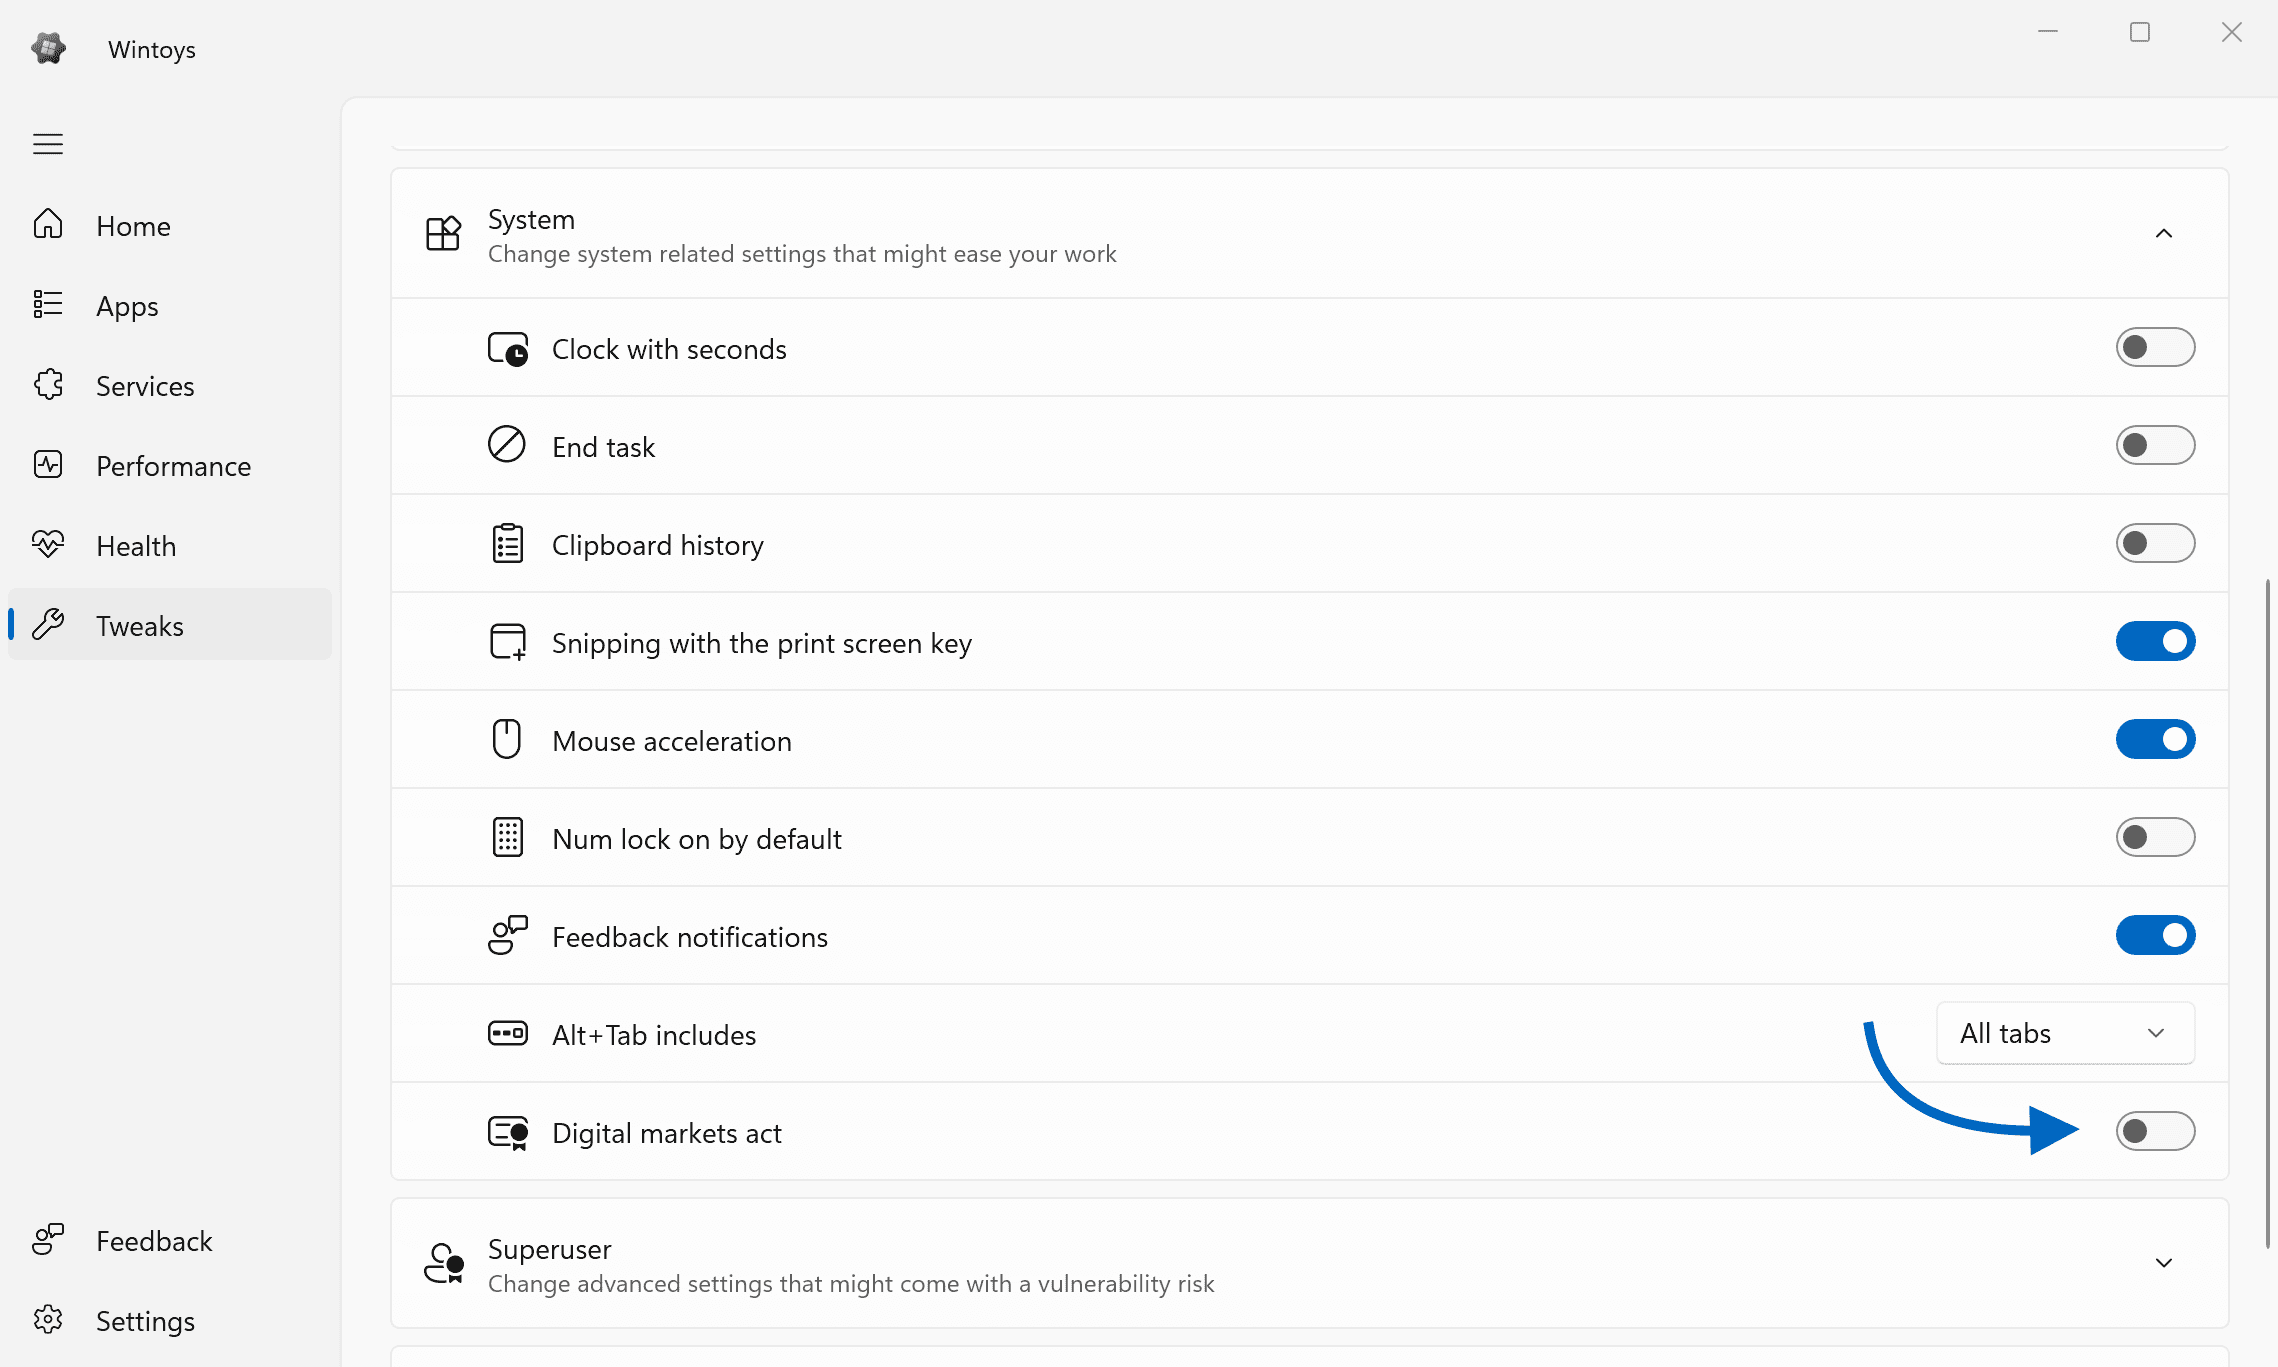The width and height of the screenshot is (2278, 1367).
Task: Switch to the Performance page
Action: coord(170,466)
